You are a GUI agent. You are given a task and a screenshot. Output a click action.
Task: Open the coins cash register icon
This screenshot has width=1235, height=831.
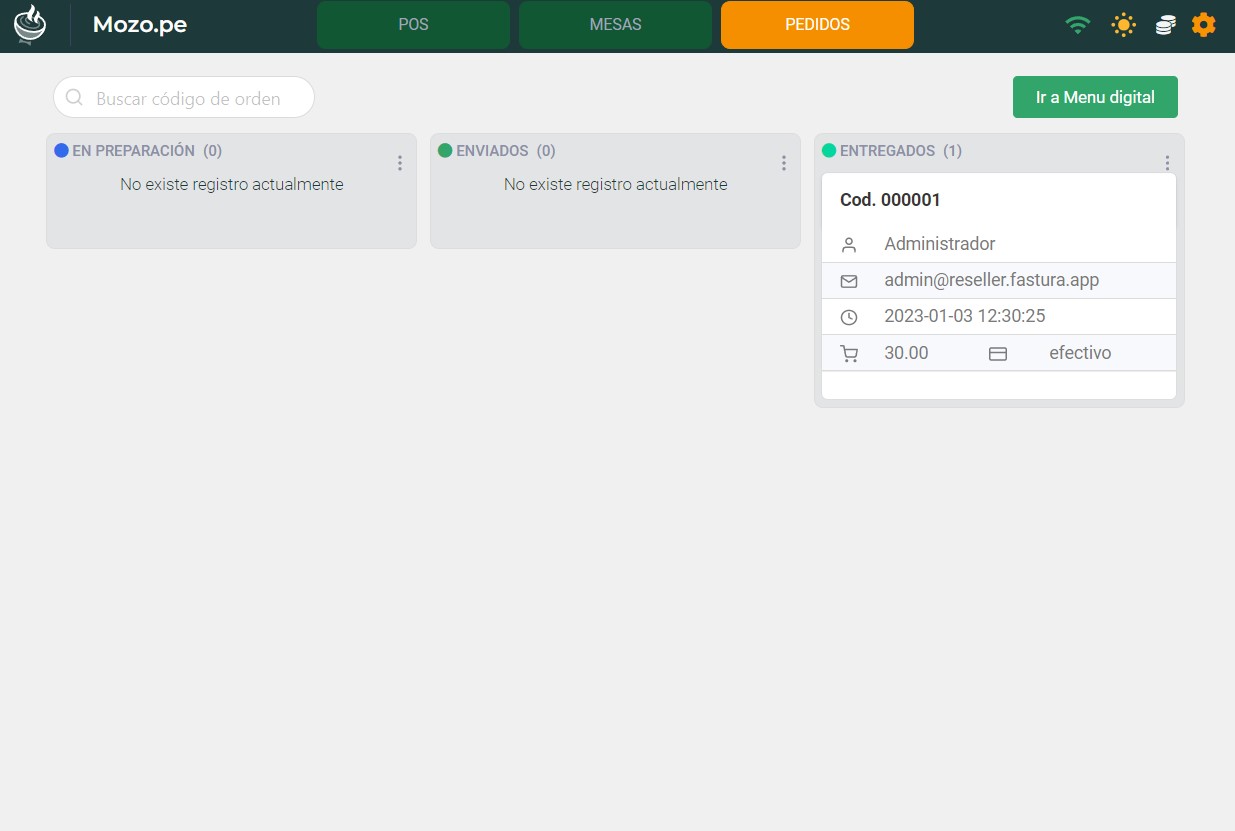coord(1165,25)
